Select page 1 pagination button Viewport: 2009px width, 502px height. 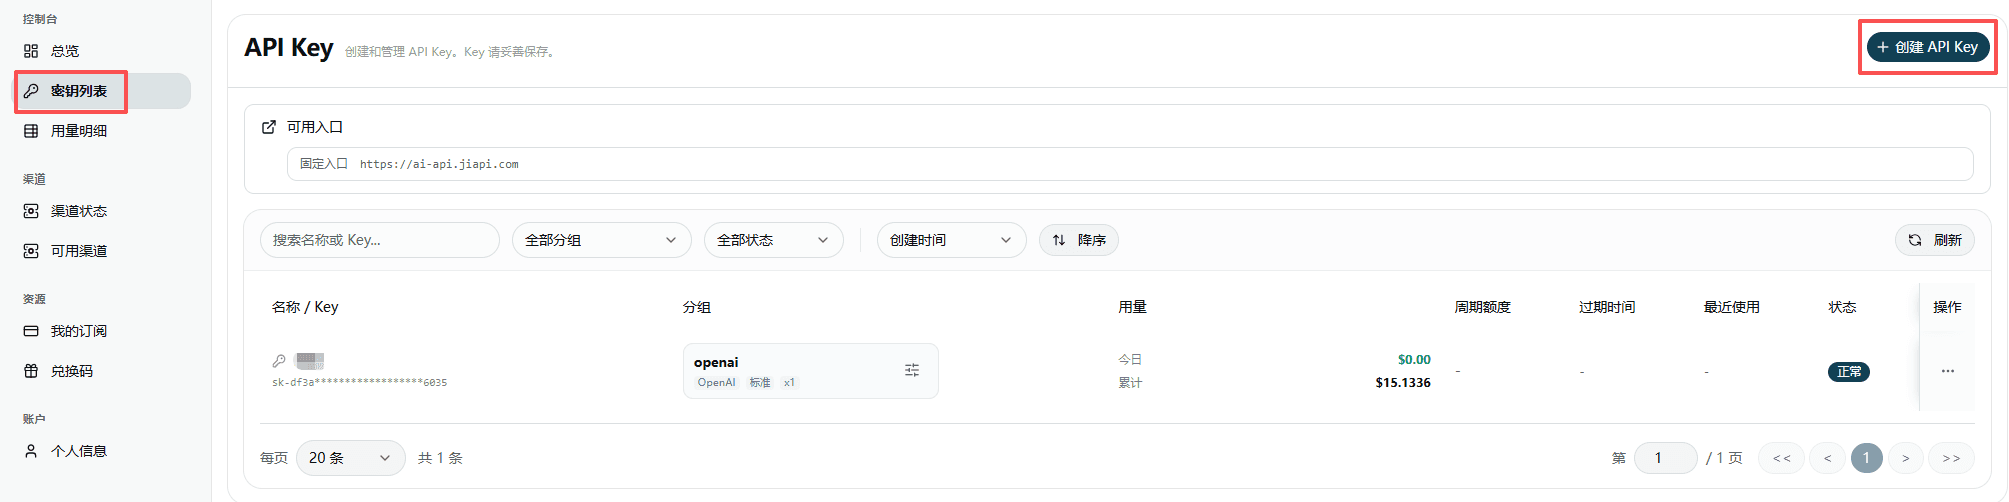[x=1867, y=458]
